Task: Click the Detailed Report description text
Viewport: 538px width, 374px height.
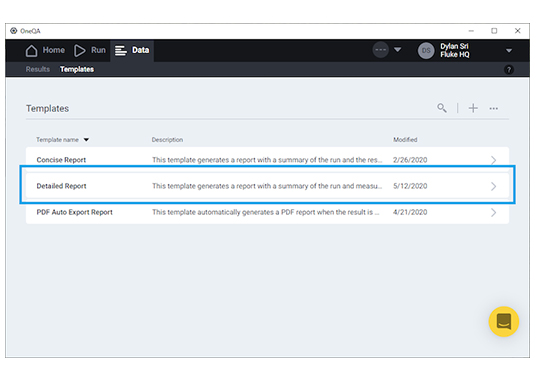Action: coord(267,186)
